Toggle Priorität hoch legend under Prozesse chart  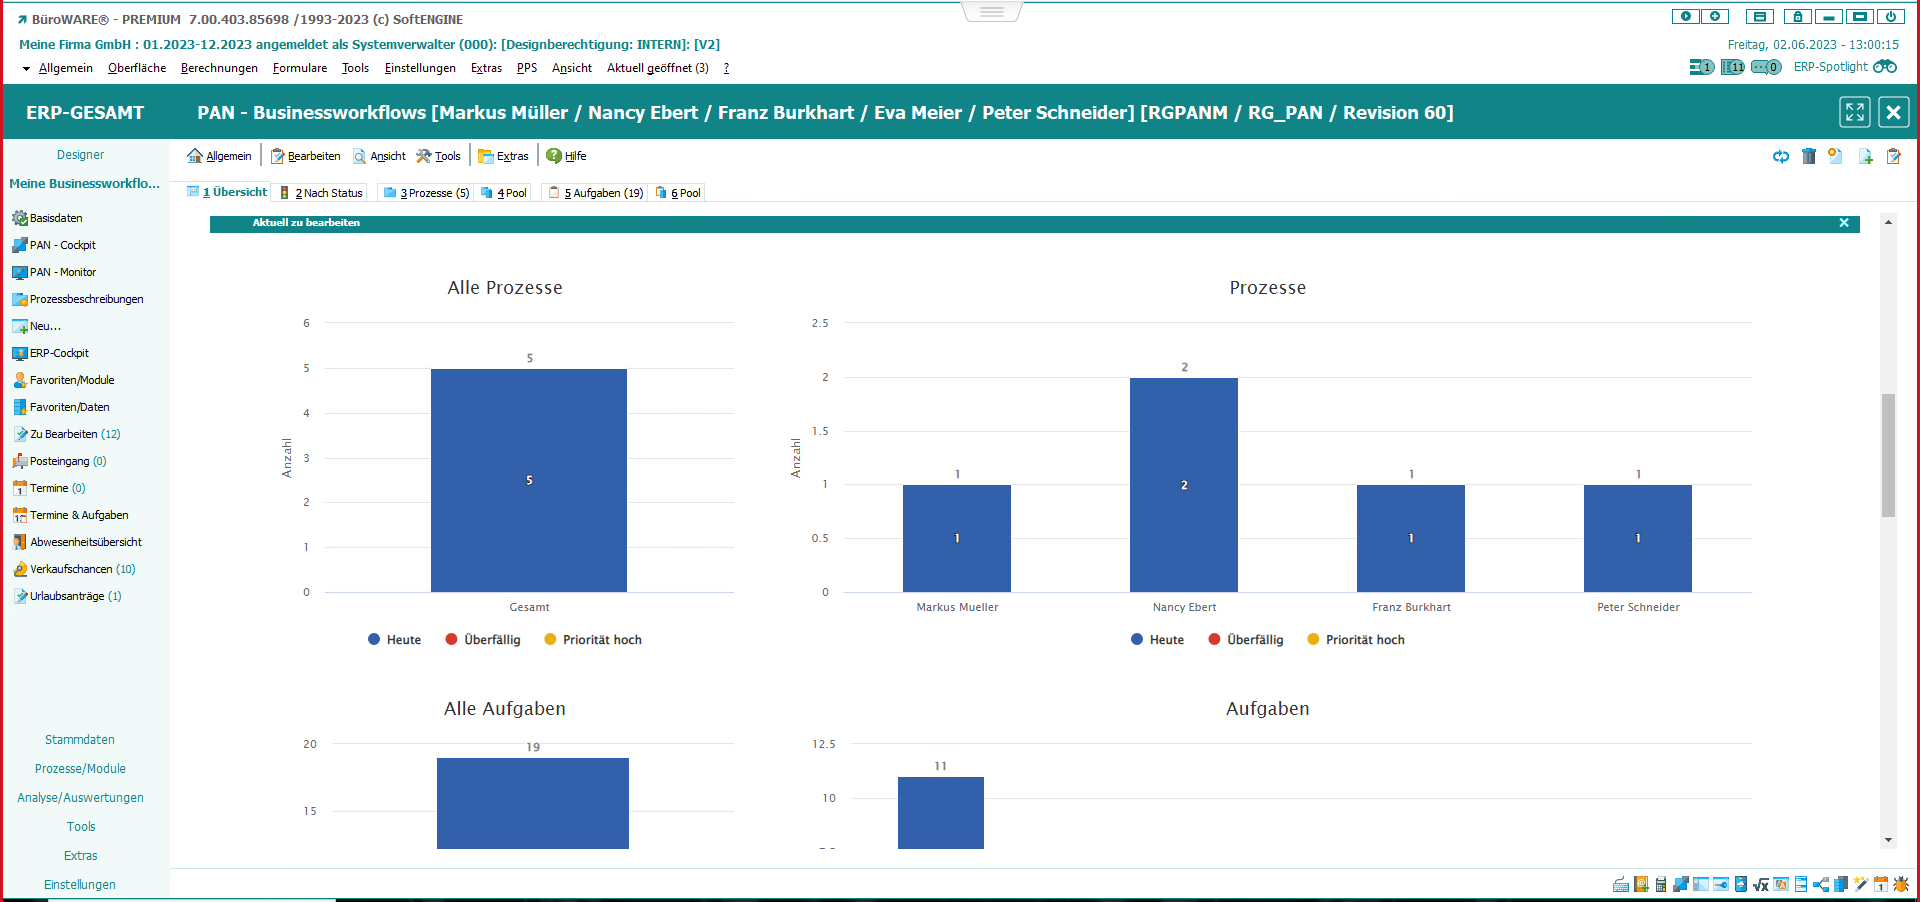pos(1355,640)
